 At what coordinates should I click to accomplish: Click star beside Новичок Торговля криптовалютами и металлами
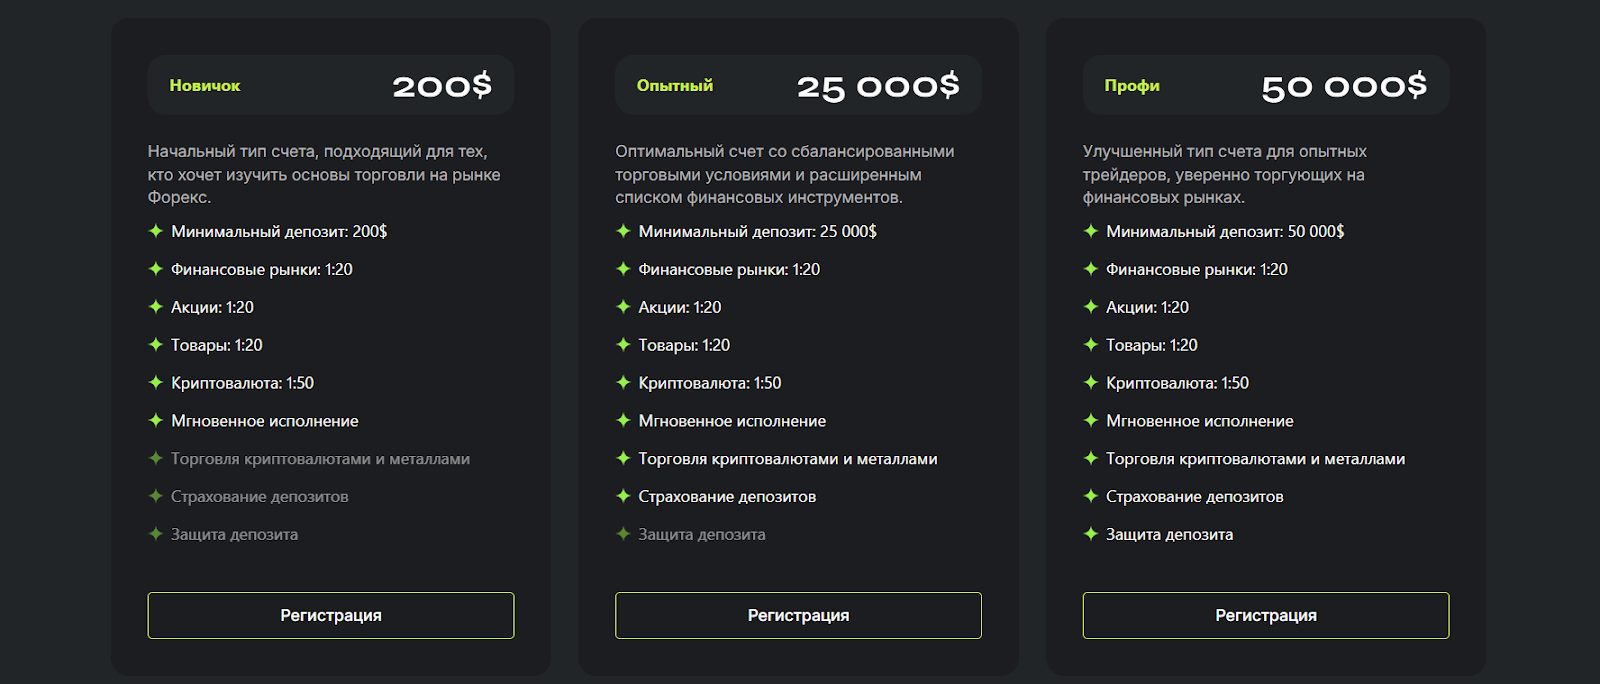(156, 459)
